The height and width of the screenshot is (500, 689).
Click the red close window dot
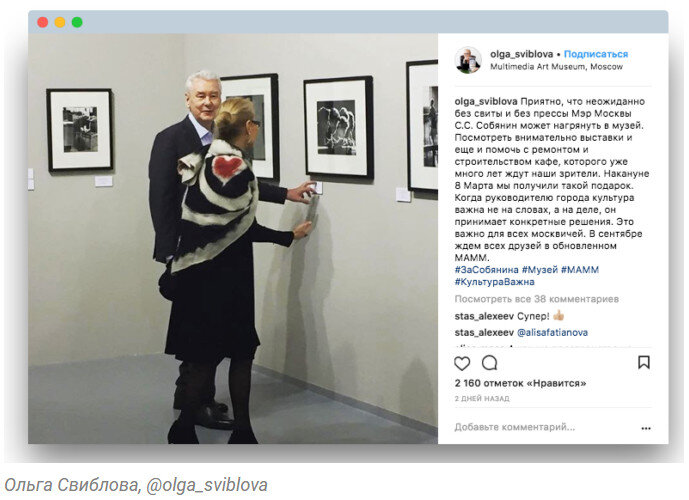point(43,22)
